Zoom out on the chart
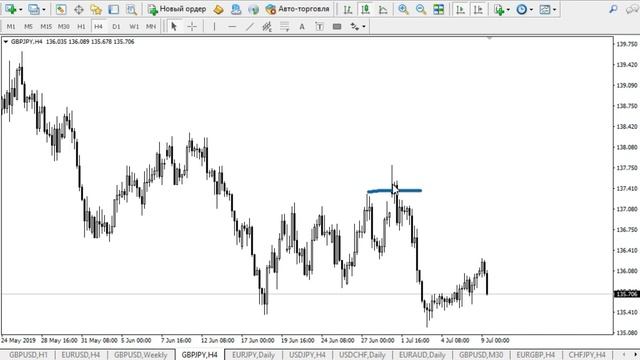640x360 pixels. point(421,9)
